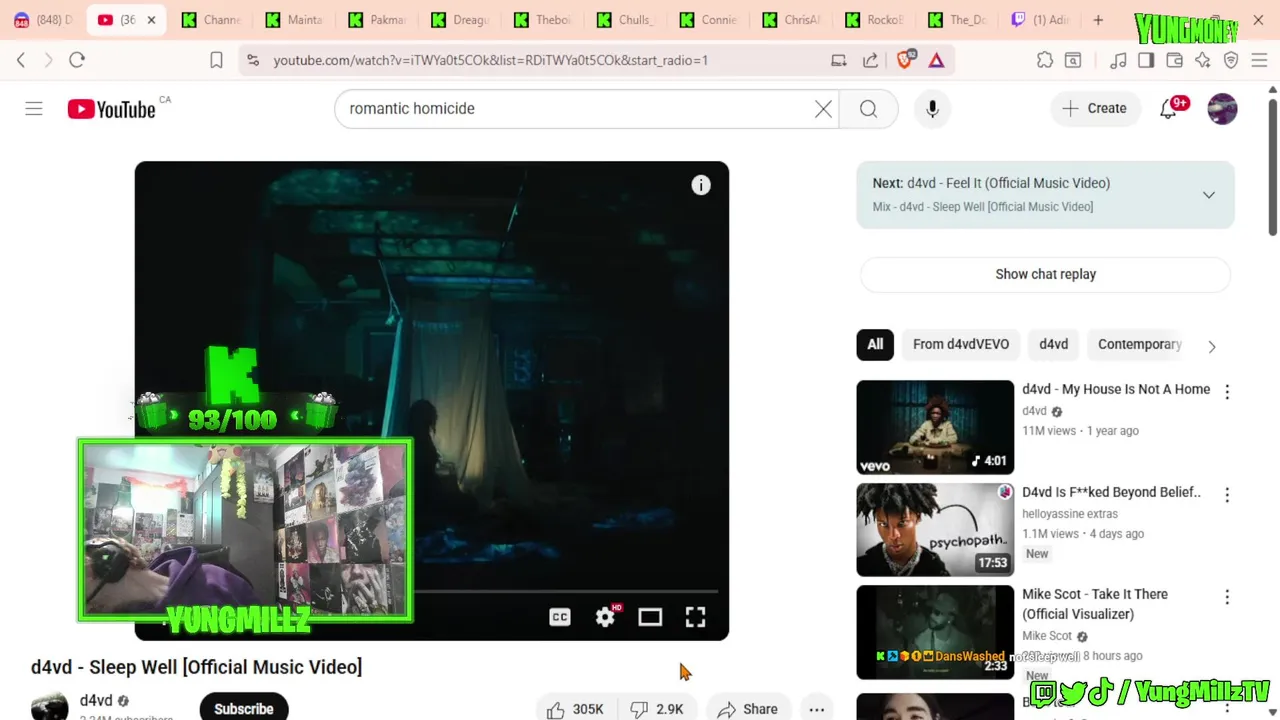Viewport: 1280px width, 720px height.
Task: Bookmark this page
Action: point(216,60)
